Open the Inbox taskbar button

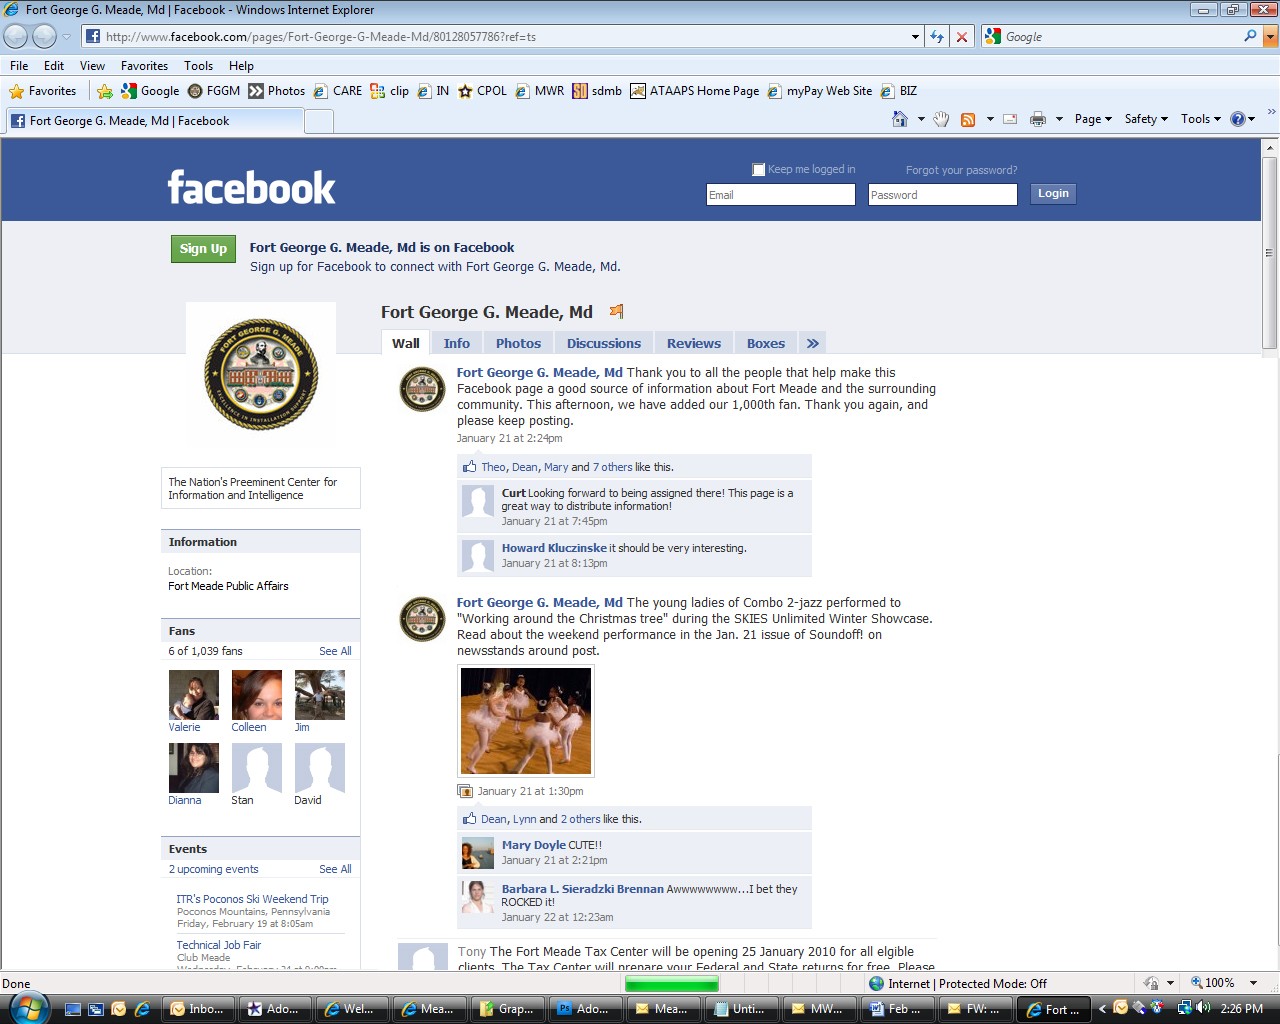(x=197, y=1009)
